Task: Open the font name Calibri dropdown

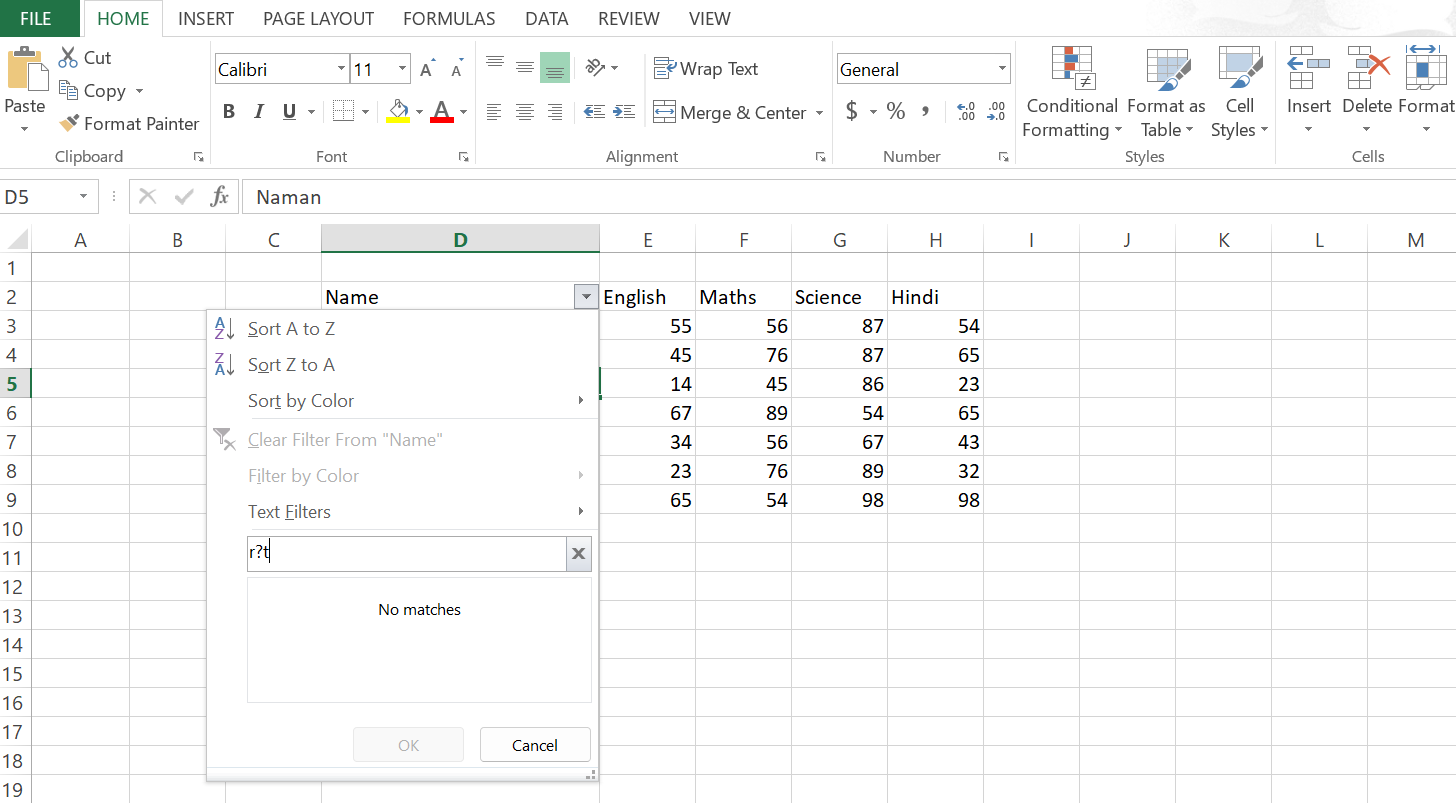Action: click(341, 69)
